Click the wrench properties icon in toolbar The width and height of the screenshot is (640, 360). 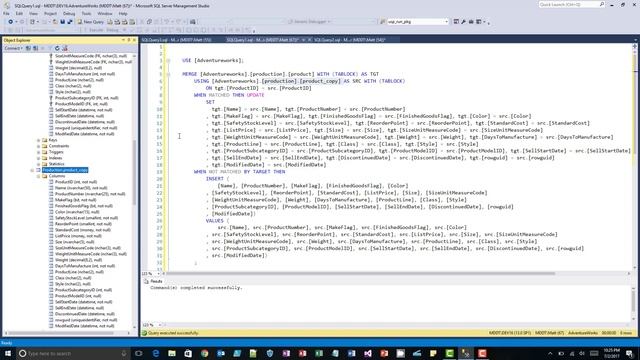click(464, 22)
